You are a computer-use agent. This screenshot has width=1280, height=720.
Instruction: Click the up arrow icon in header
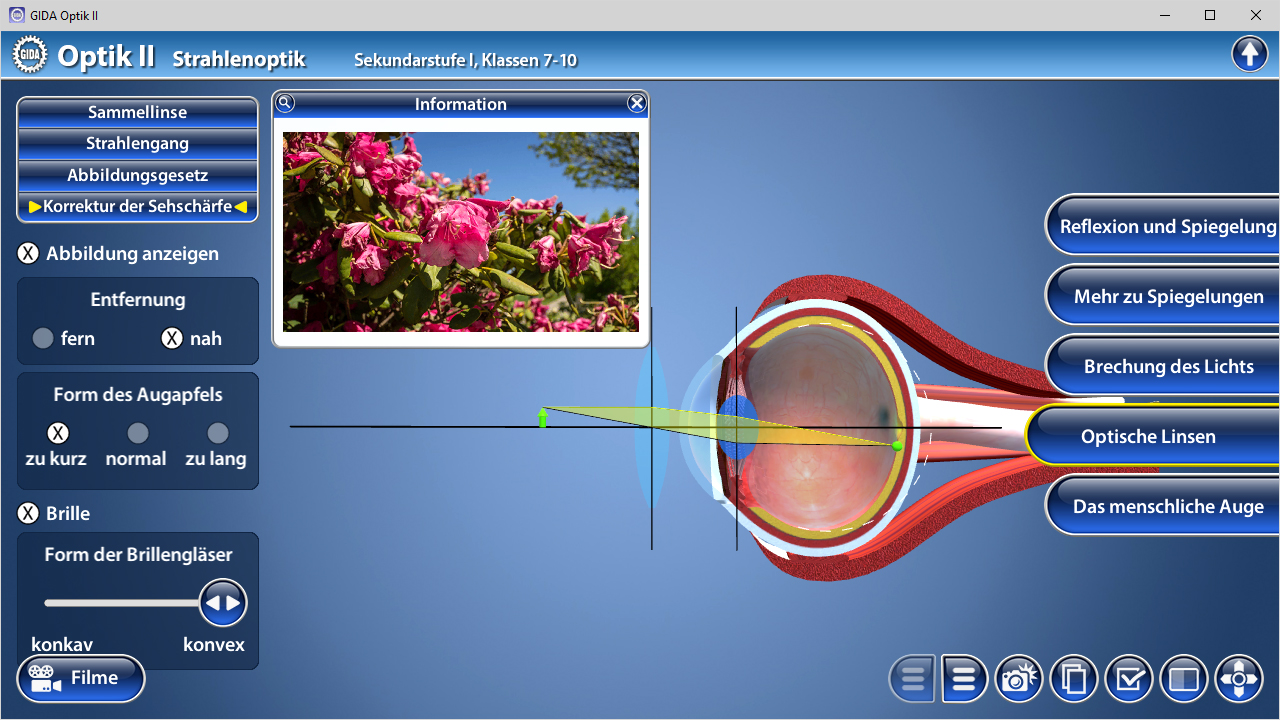click(x=1250, y=54)
